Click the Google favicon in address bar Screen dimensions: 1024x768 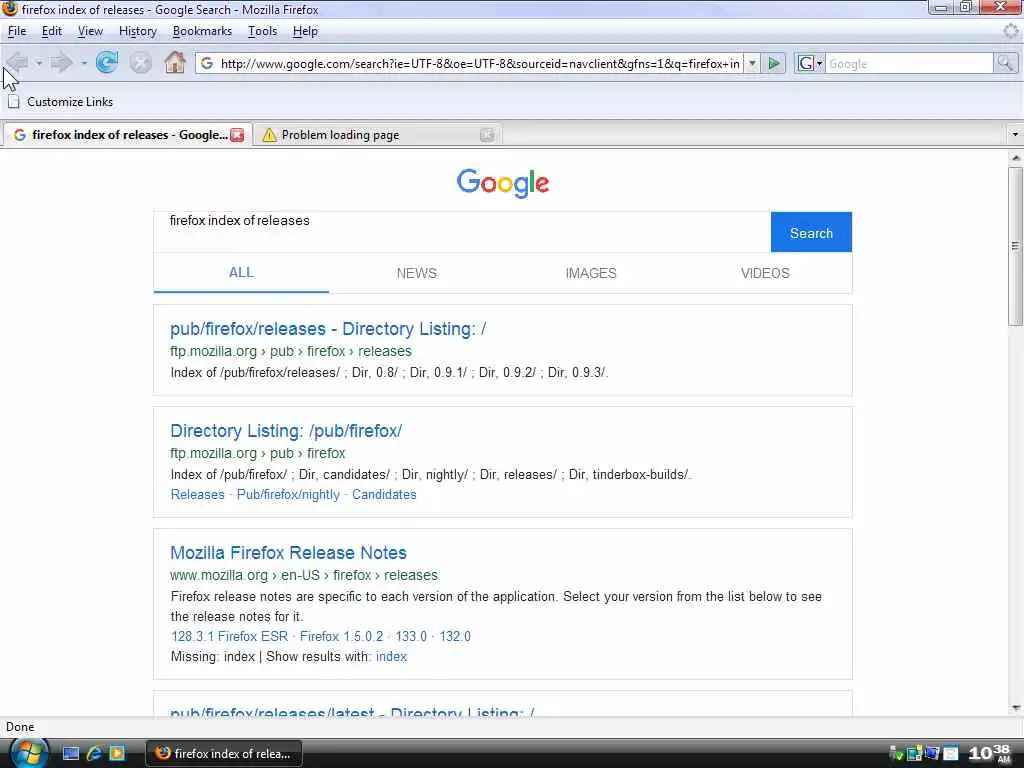[x=207, y=63]
